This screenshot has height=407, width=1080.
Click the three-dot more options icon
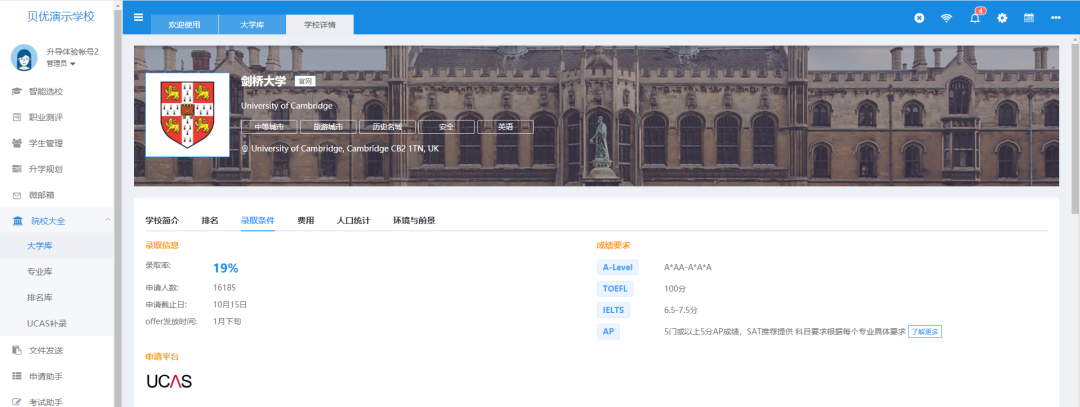click(1056, 18)
